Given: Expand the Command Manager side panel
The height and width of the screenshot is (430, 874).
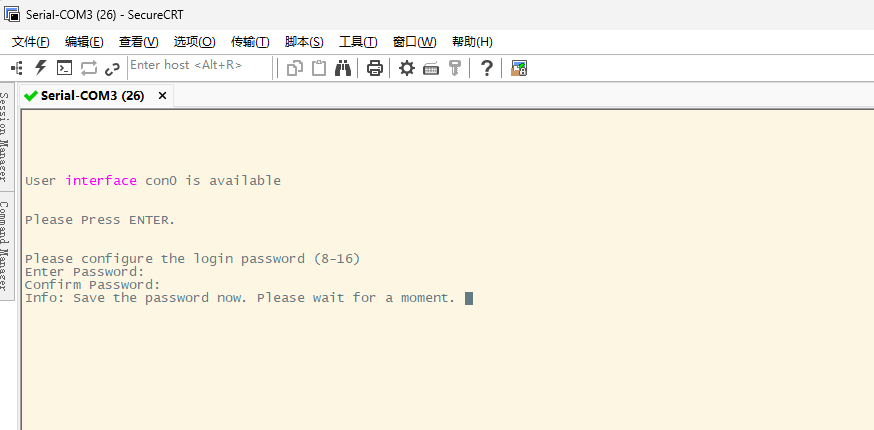Looking at the screenshot, I should pos(6,245).
